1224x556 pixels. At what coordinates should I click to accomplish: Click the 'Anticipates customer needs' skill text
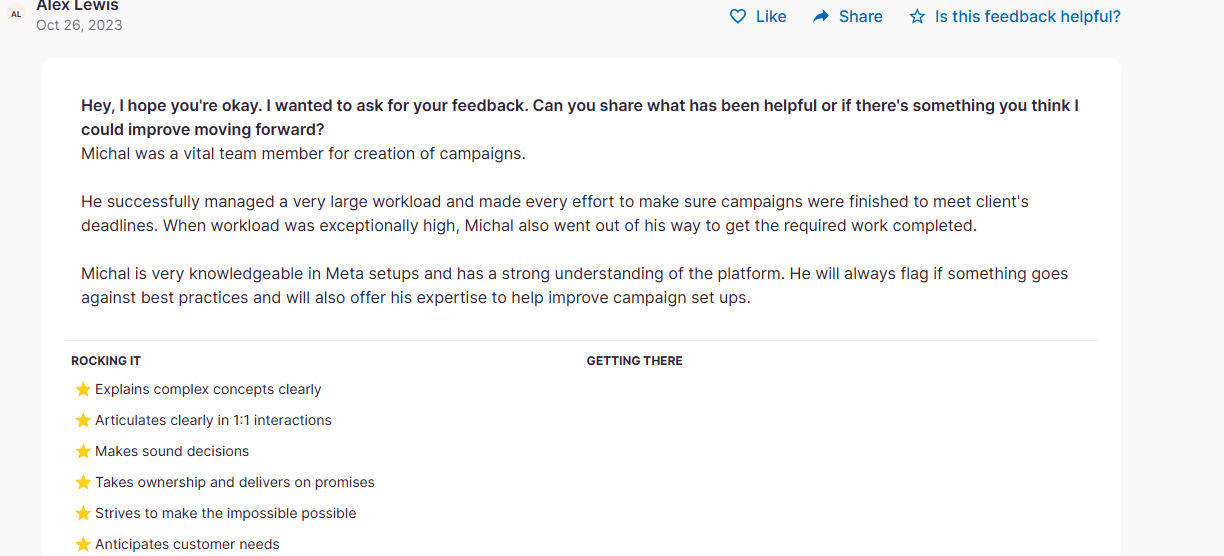pos(187,544)
